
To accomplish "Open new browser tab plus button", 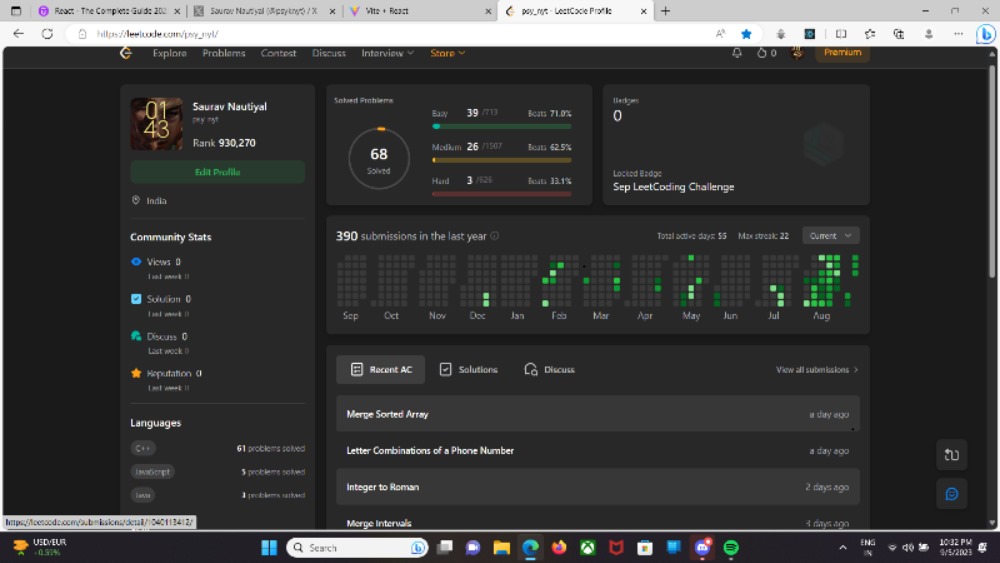I will click(665, 11).
